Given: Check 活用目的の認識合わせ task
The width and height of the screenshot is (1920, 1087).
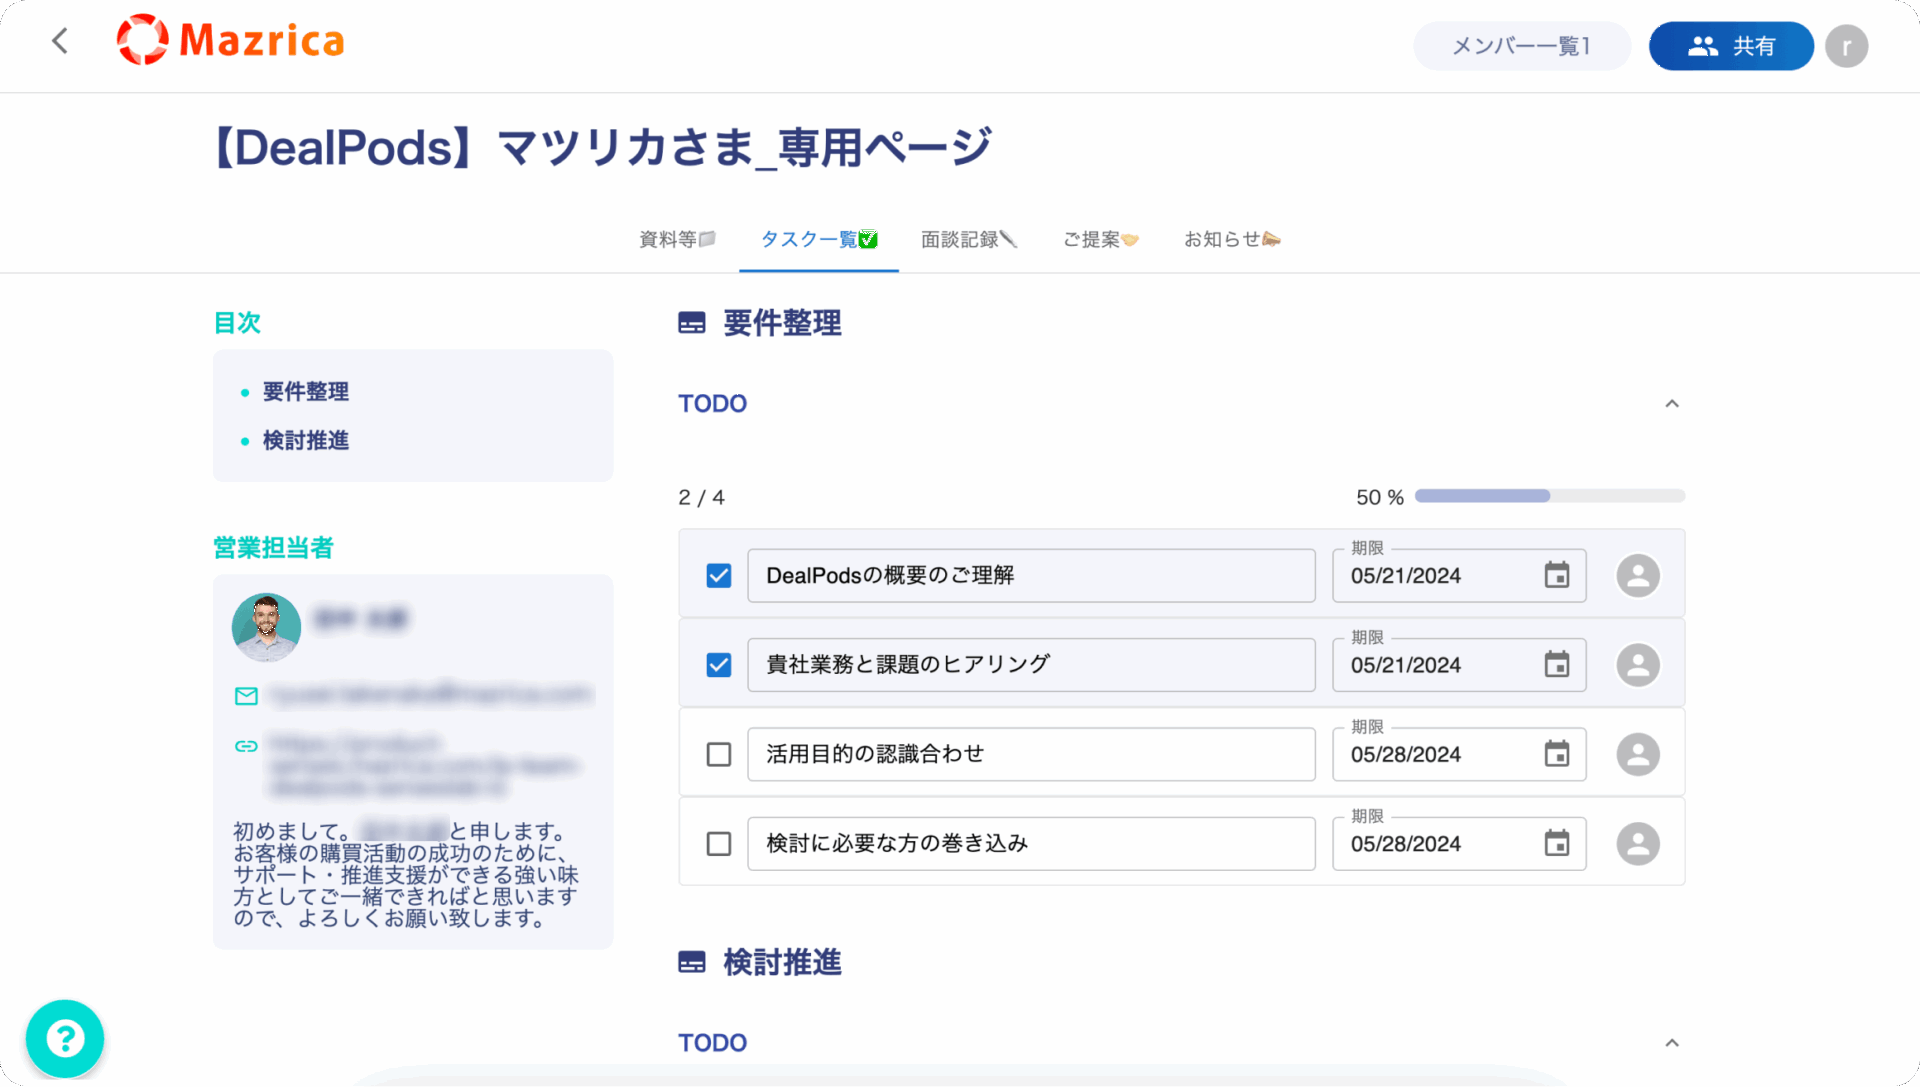Looking at the screenshot, I should pyautogui.click(x=719, y=754).
